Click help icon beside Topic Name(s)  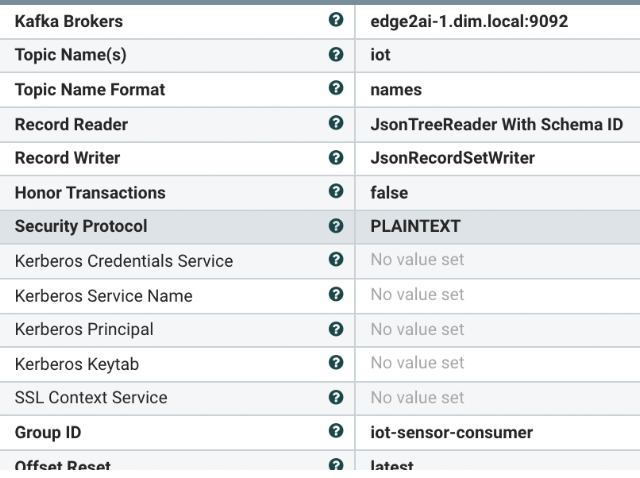click(x=336, y=54)
